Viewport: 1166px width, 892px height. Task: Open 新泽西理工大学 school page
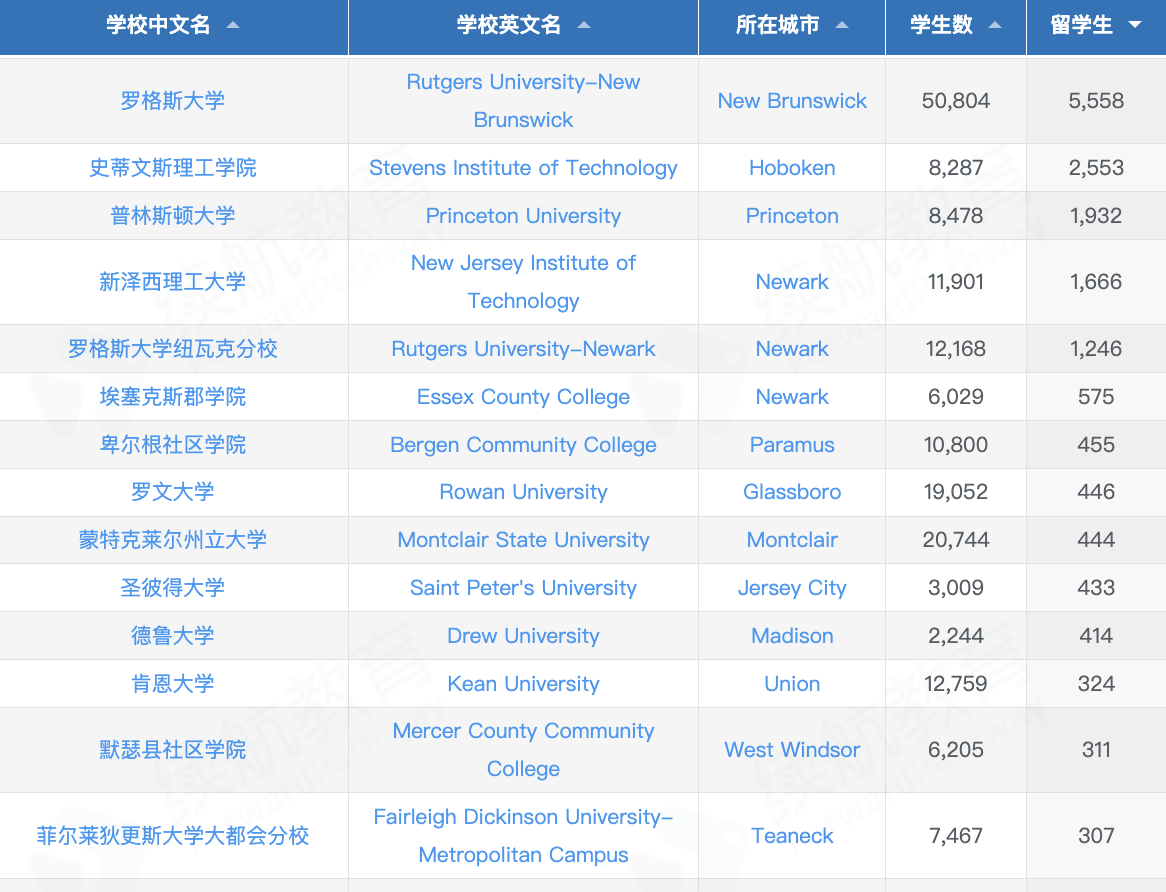point(173,282)
